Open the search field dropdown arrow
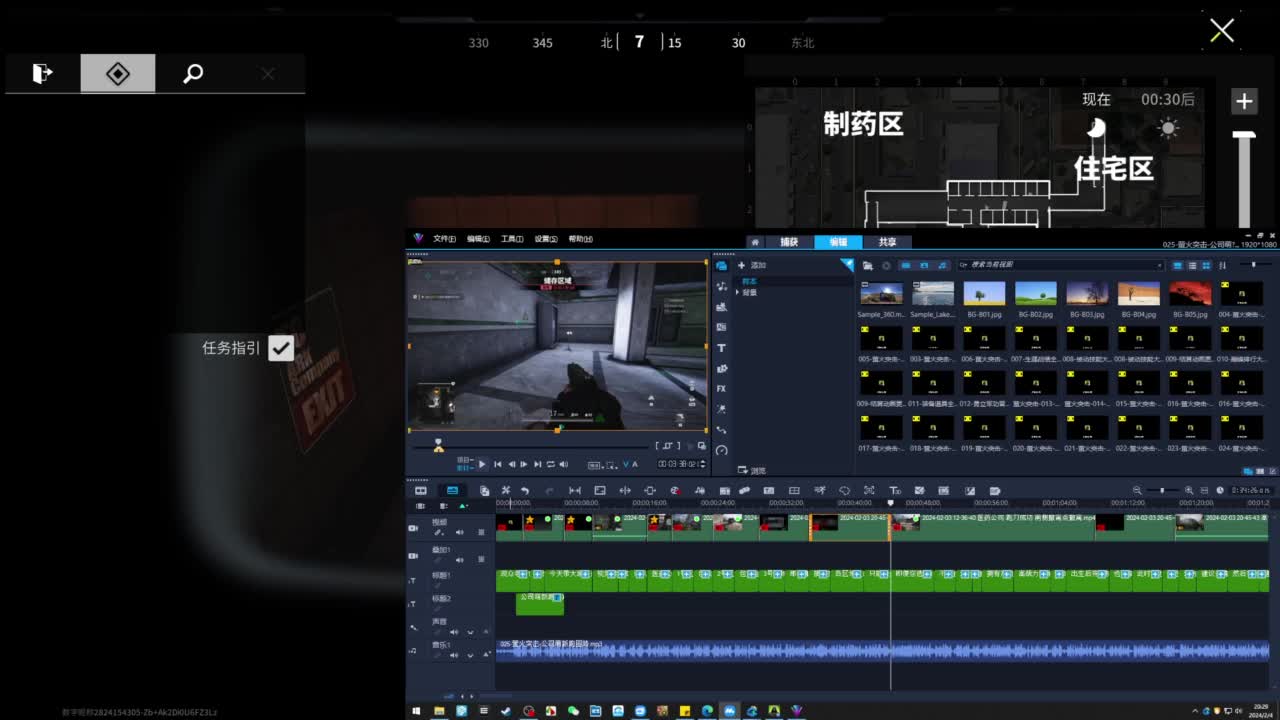Image resolution: width=1280 pixels, height=720 pixels. (x=1160, y=265)
